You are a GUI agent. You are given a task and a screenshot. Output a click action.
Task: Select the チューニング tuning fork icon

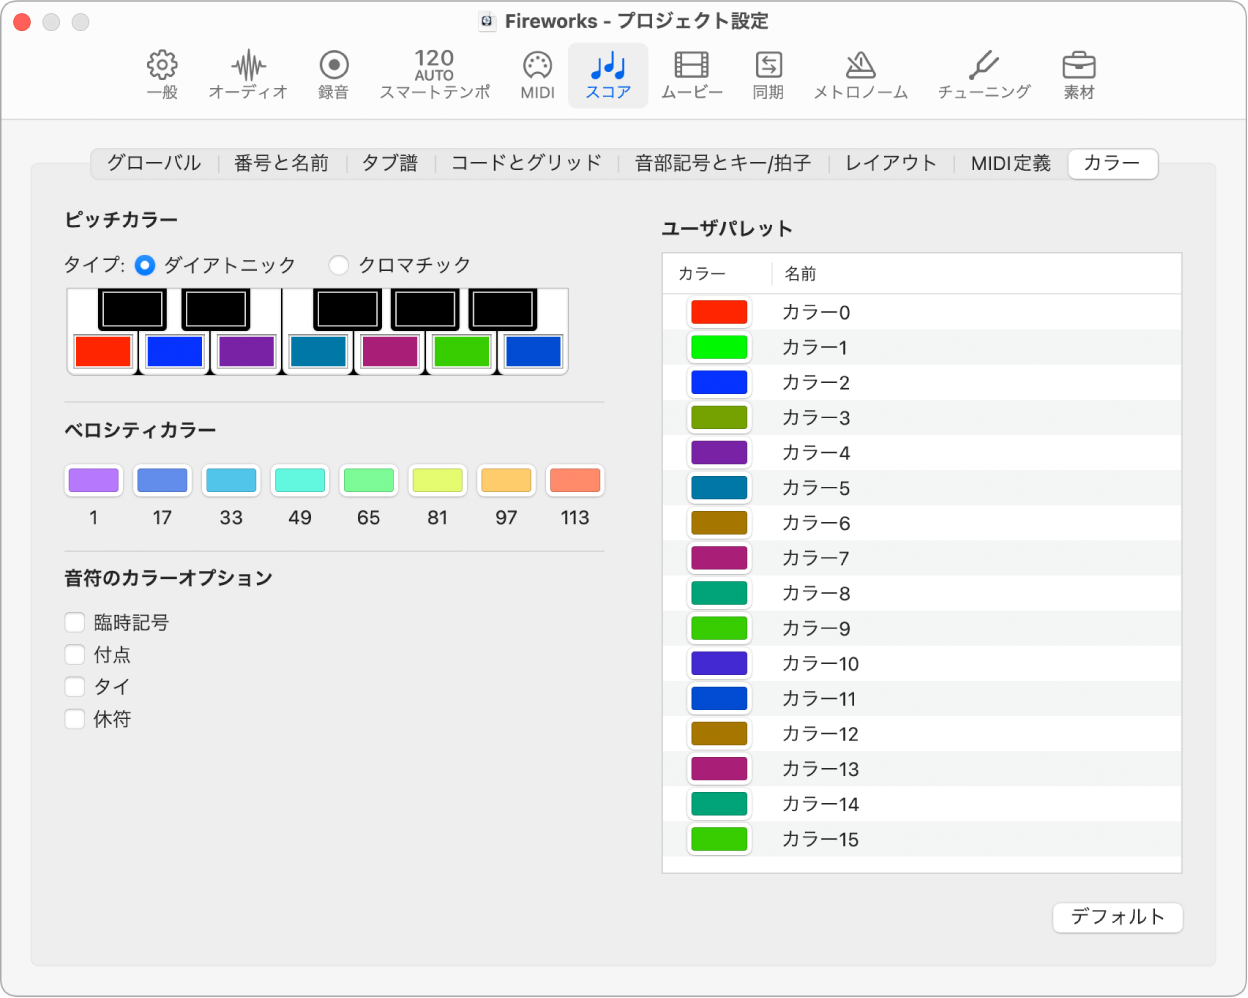click(984, 74)
